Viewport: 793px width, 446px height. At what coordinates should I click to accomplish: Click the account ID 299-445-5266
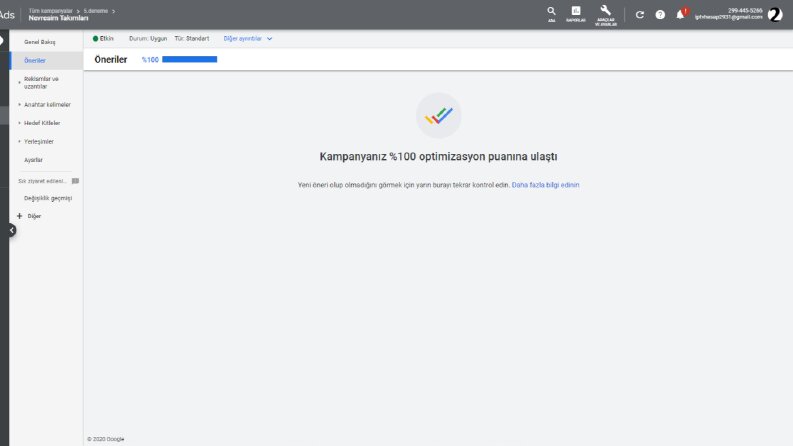pos(745,10)
